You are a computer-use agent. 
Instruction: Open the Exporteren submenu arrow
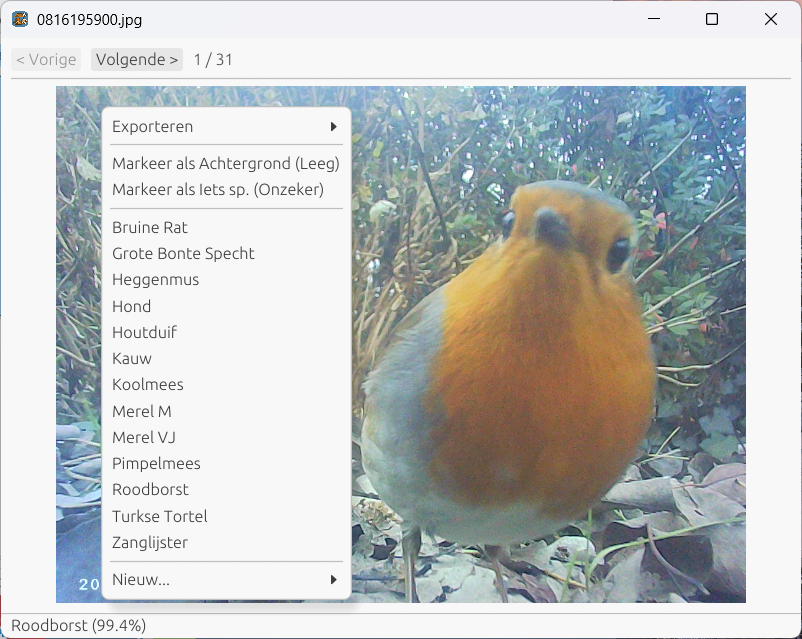(335, 126)
